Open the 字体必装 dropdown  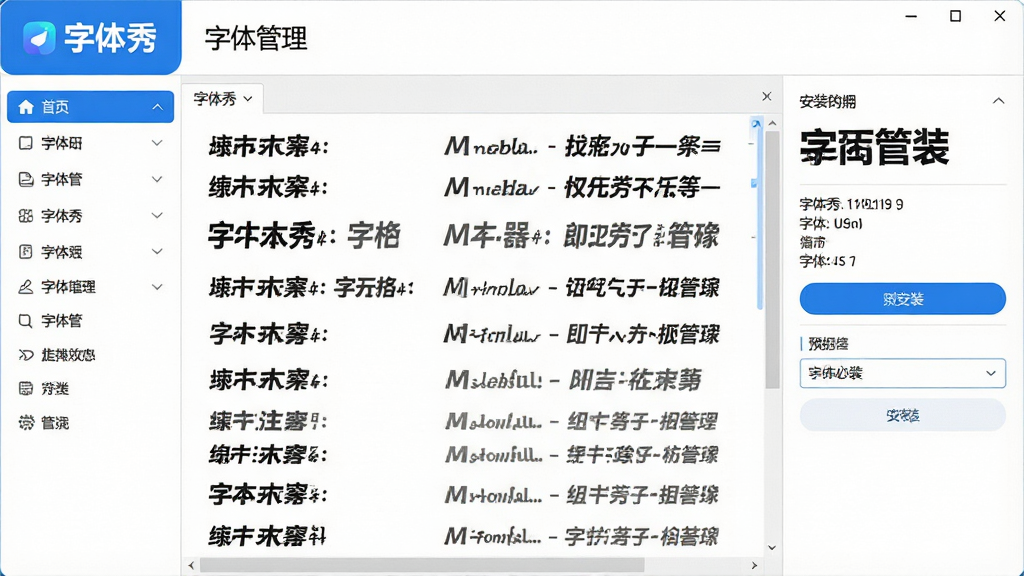tap(903, 374)
